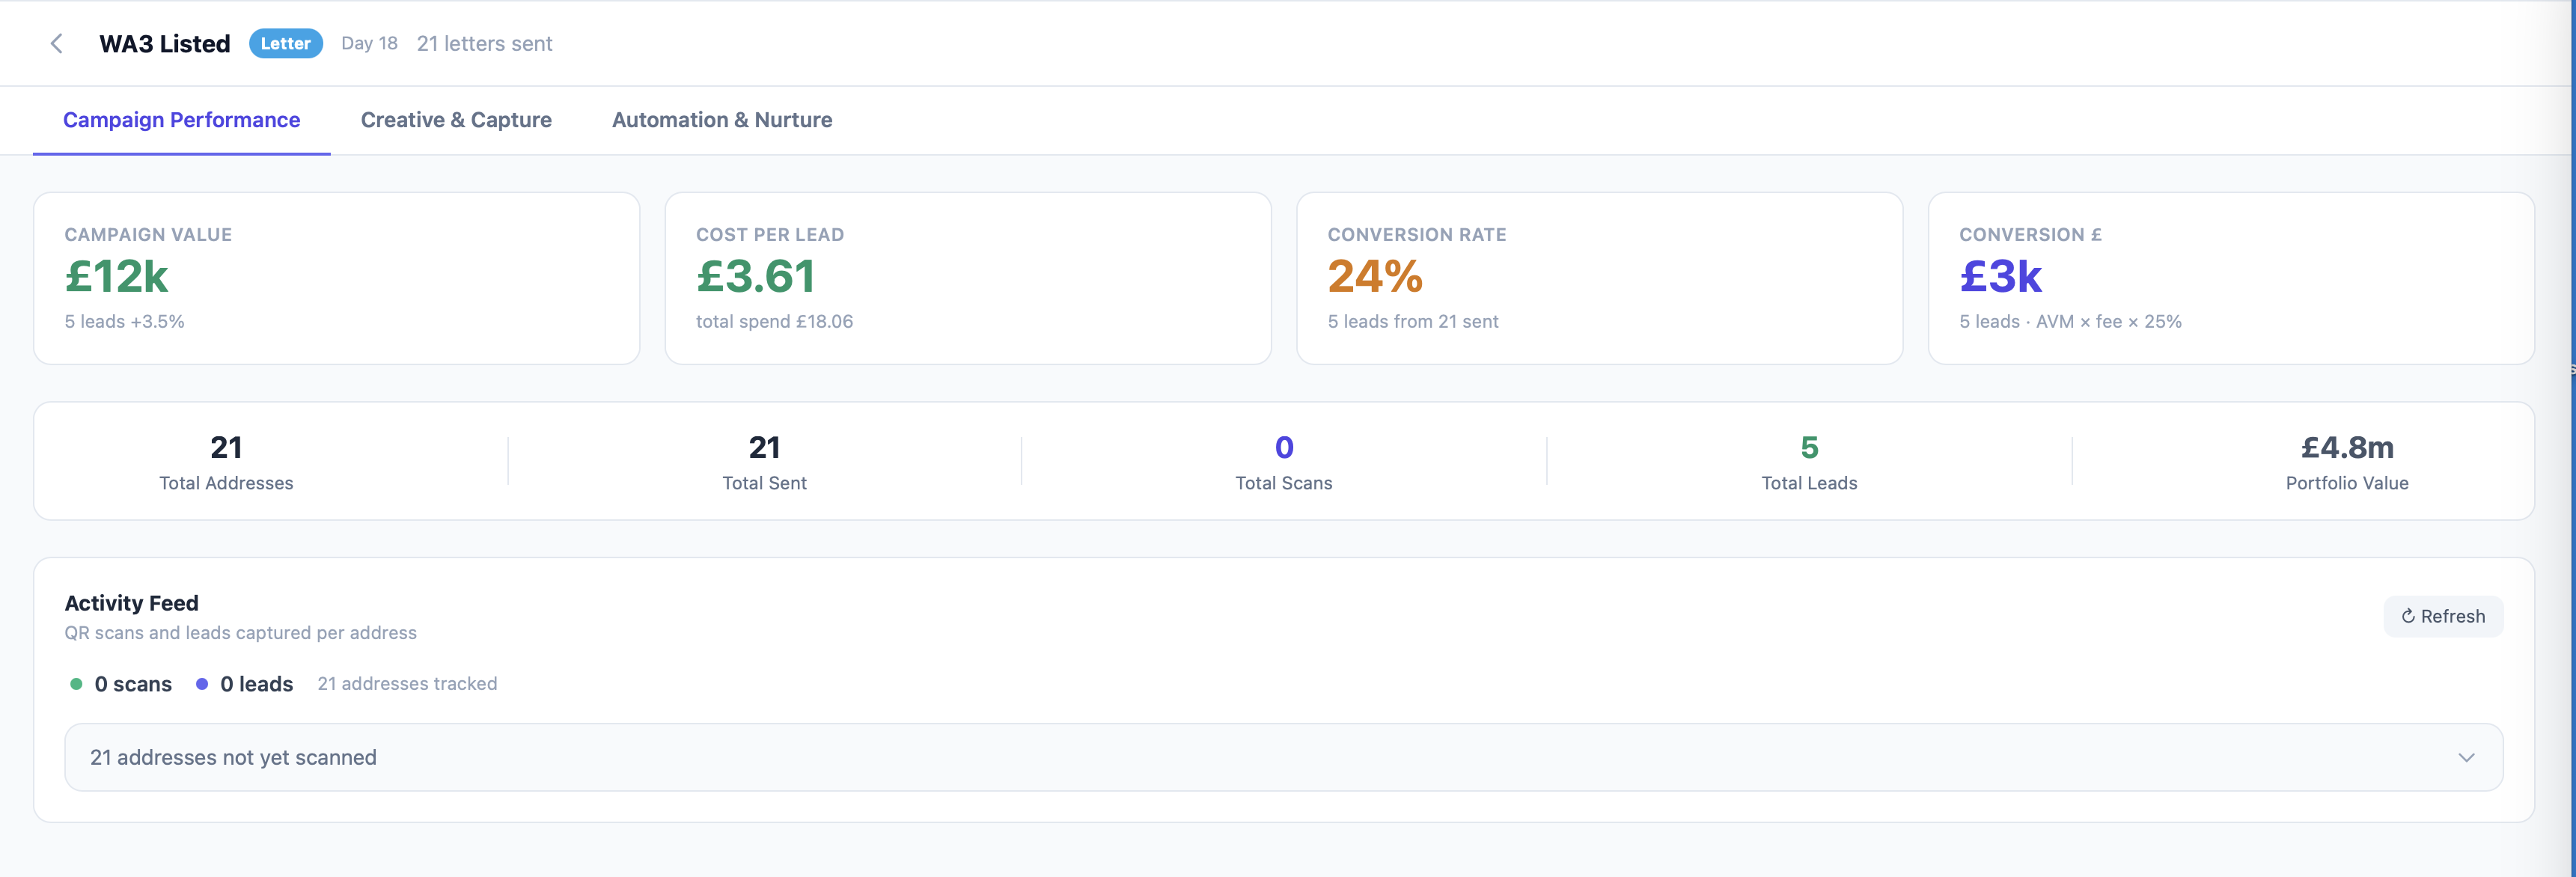Refresh the Activity Feed
Screen dimensions: 2576x877
click(2443, 616)
